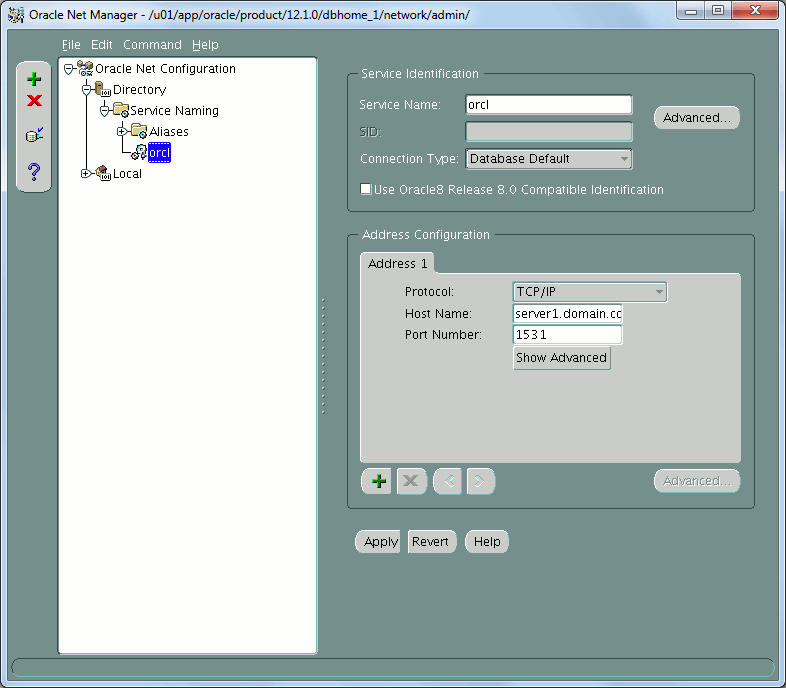Open the Command menu
Screen dimensions: 786x688
tap(152, 45)
